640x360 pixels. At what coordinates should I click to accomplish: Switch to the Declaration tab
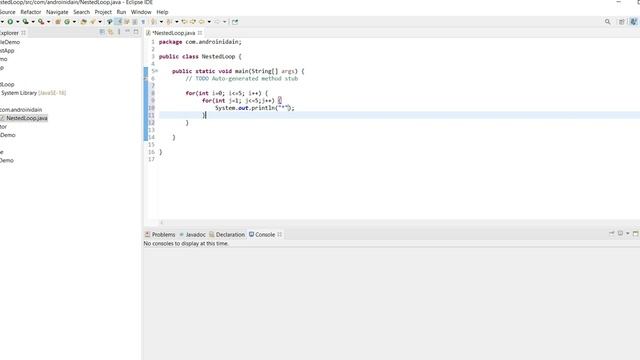coord(227,234)
